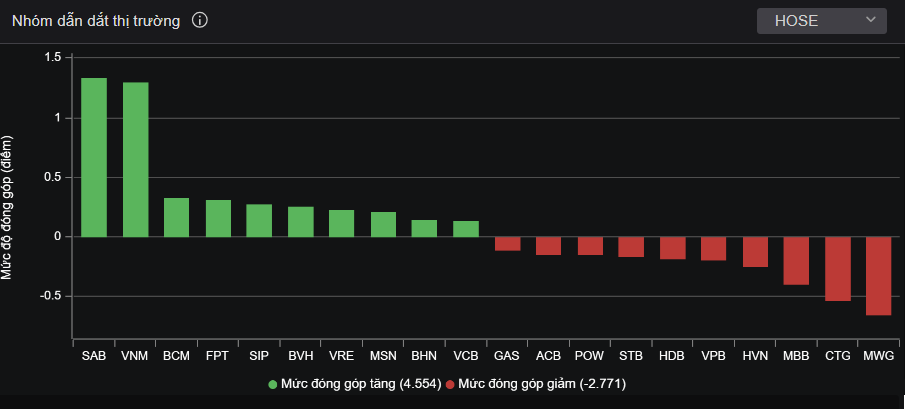
Task: Select the CTG red bar
Action: click(x=837, y=269)
